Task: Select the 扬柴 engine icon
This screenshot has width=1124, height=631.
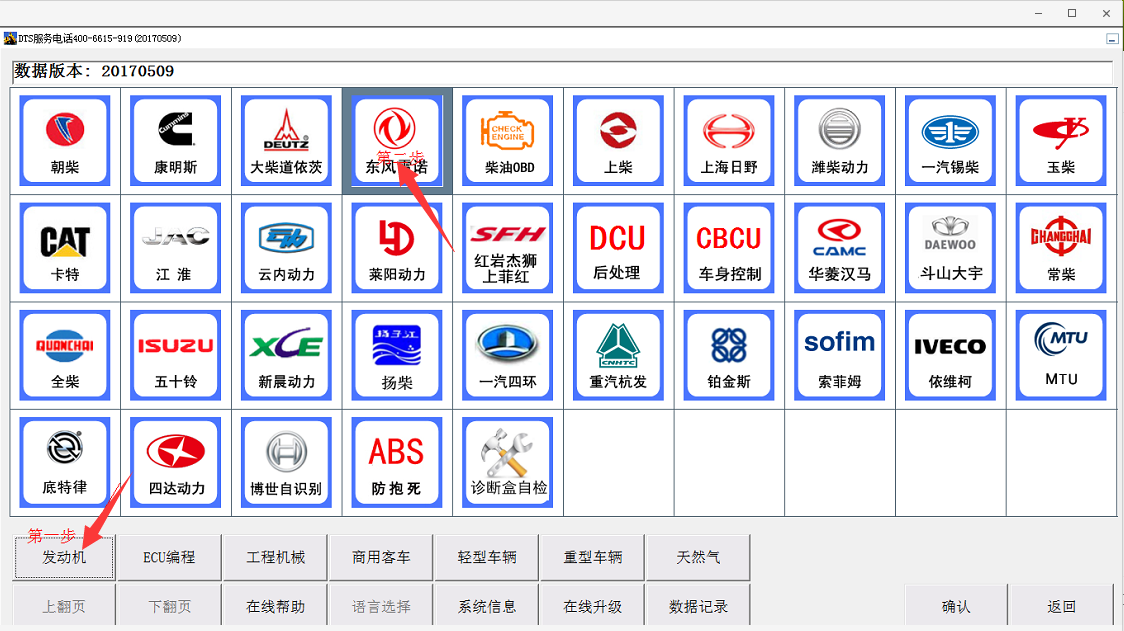Action: pyautogui.click(x=397, y=355)
